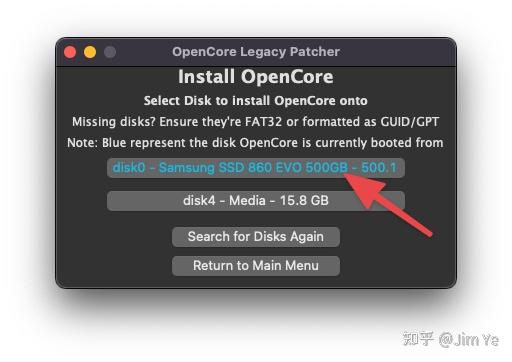Viewport: 512px width, 362px height.
Task: Click the 15.8 GB size on disk4 button
Action: pyautogui.click(x=304, y=201)
